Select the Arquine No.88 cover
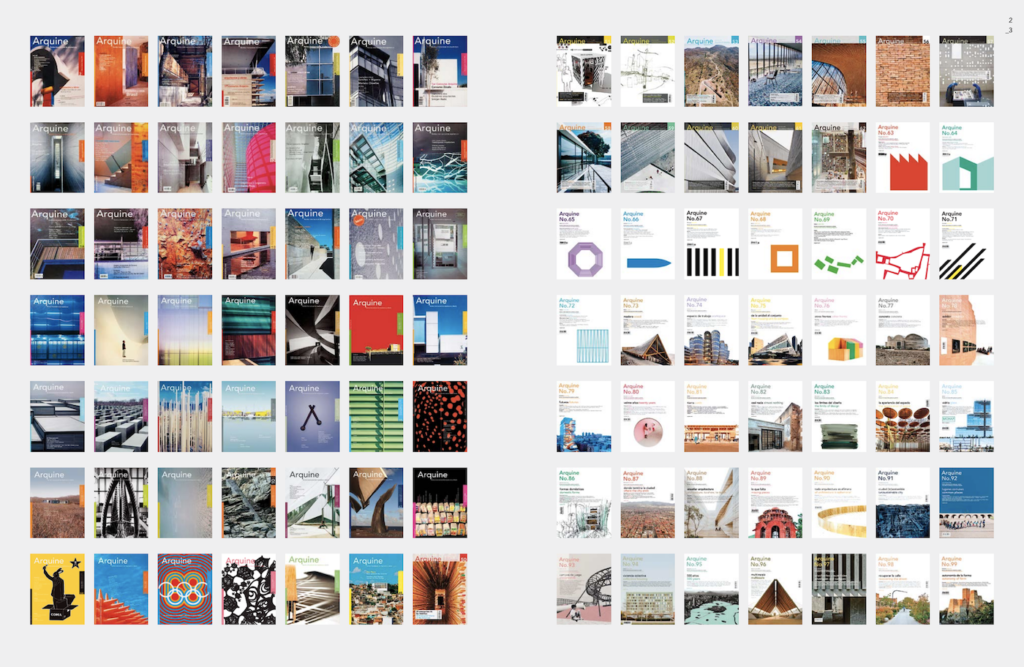 click(x=712, y=502)
